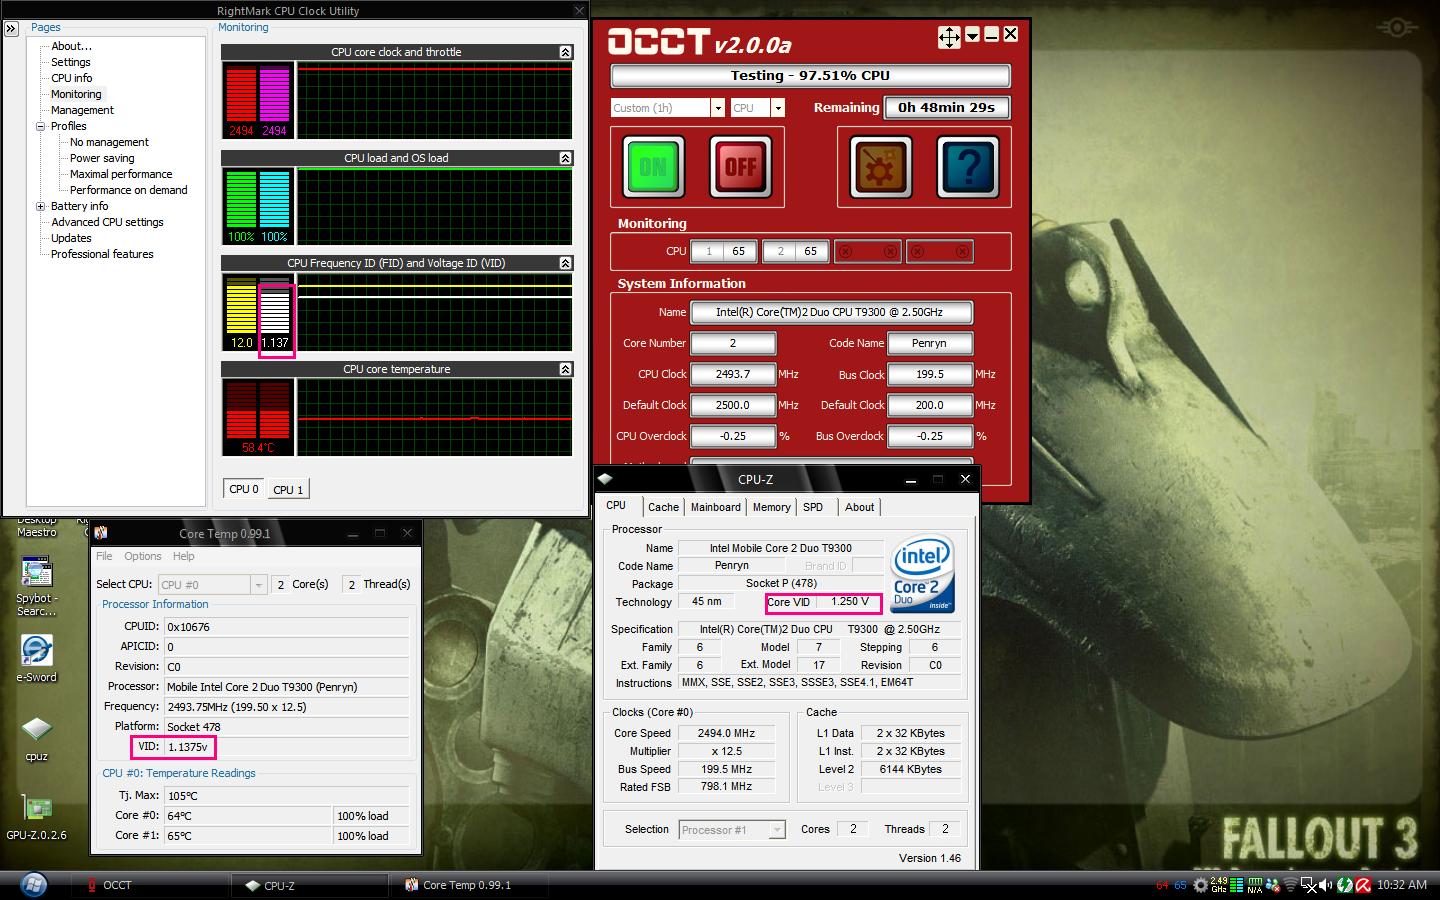This screenshot has height=900, width=1440.
Task: Stop the OCCT test with red OFF button
Action: (741, 166)
